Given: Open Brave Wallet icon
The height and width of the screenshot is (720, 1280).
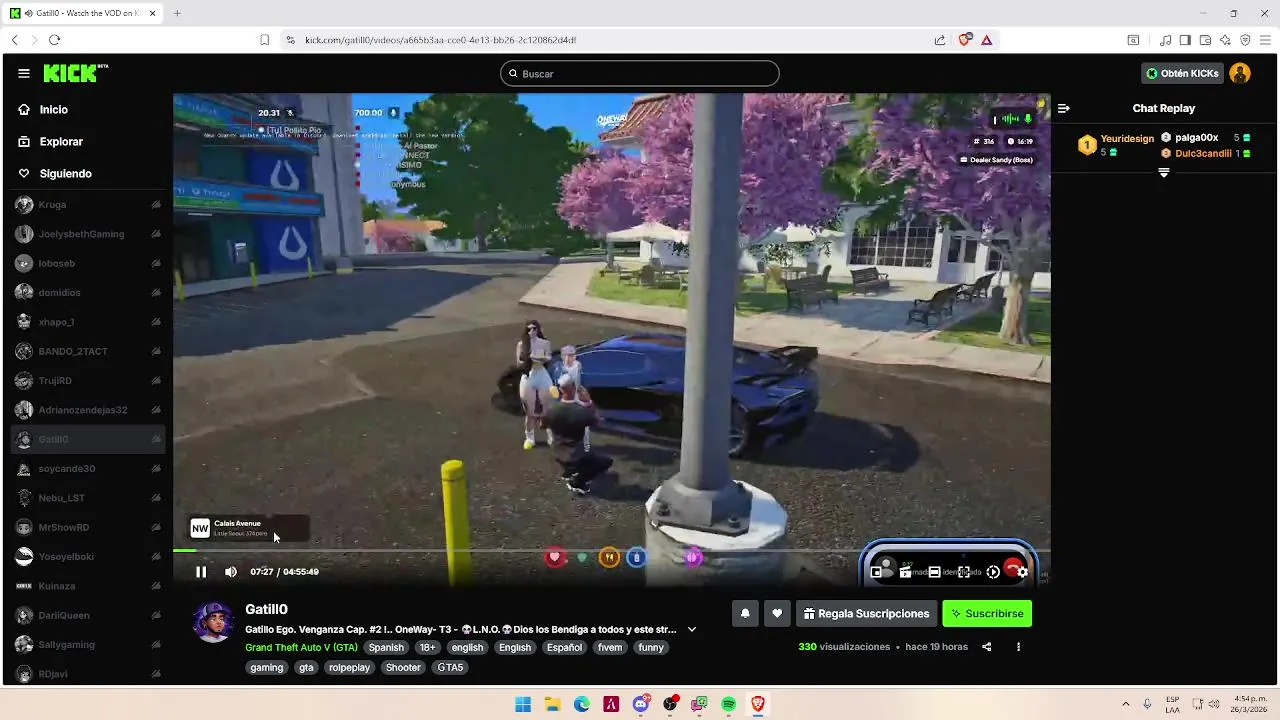Looking at the screenshot, I should 1205,40.
